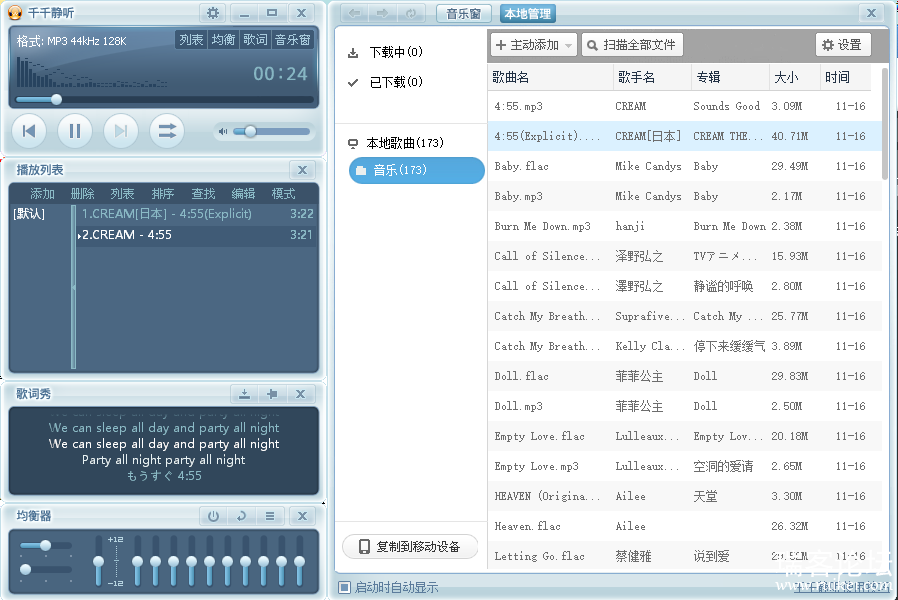Sort by 歌曲名 column header
The image size is (898, 600).
tap(551, 77)
